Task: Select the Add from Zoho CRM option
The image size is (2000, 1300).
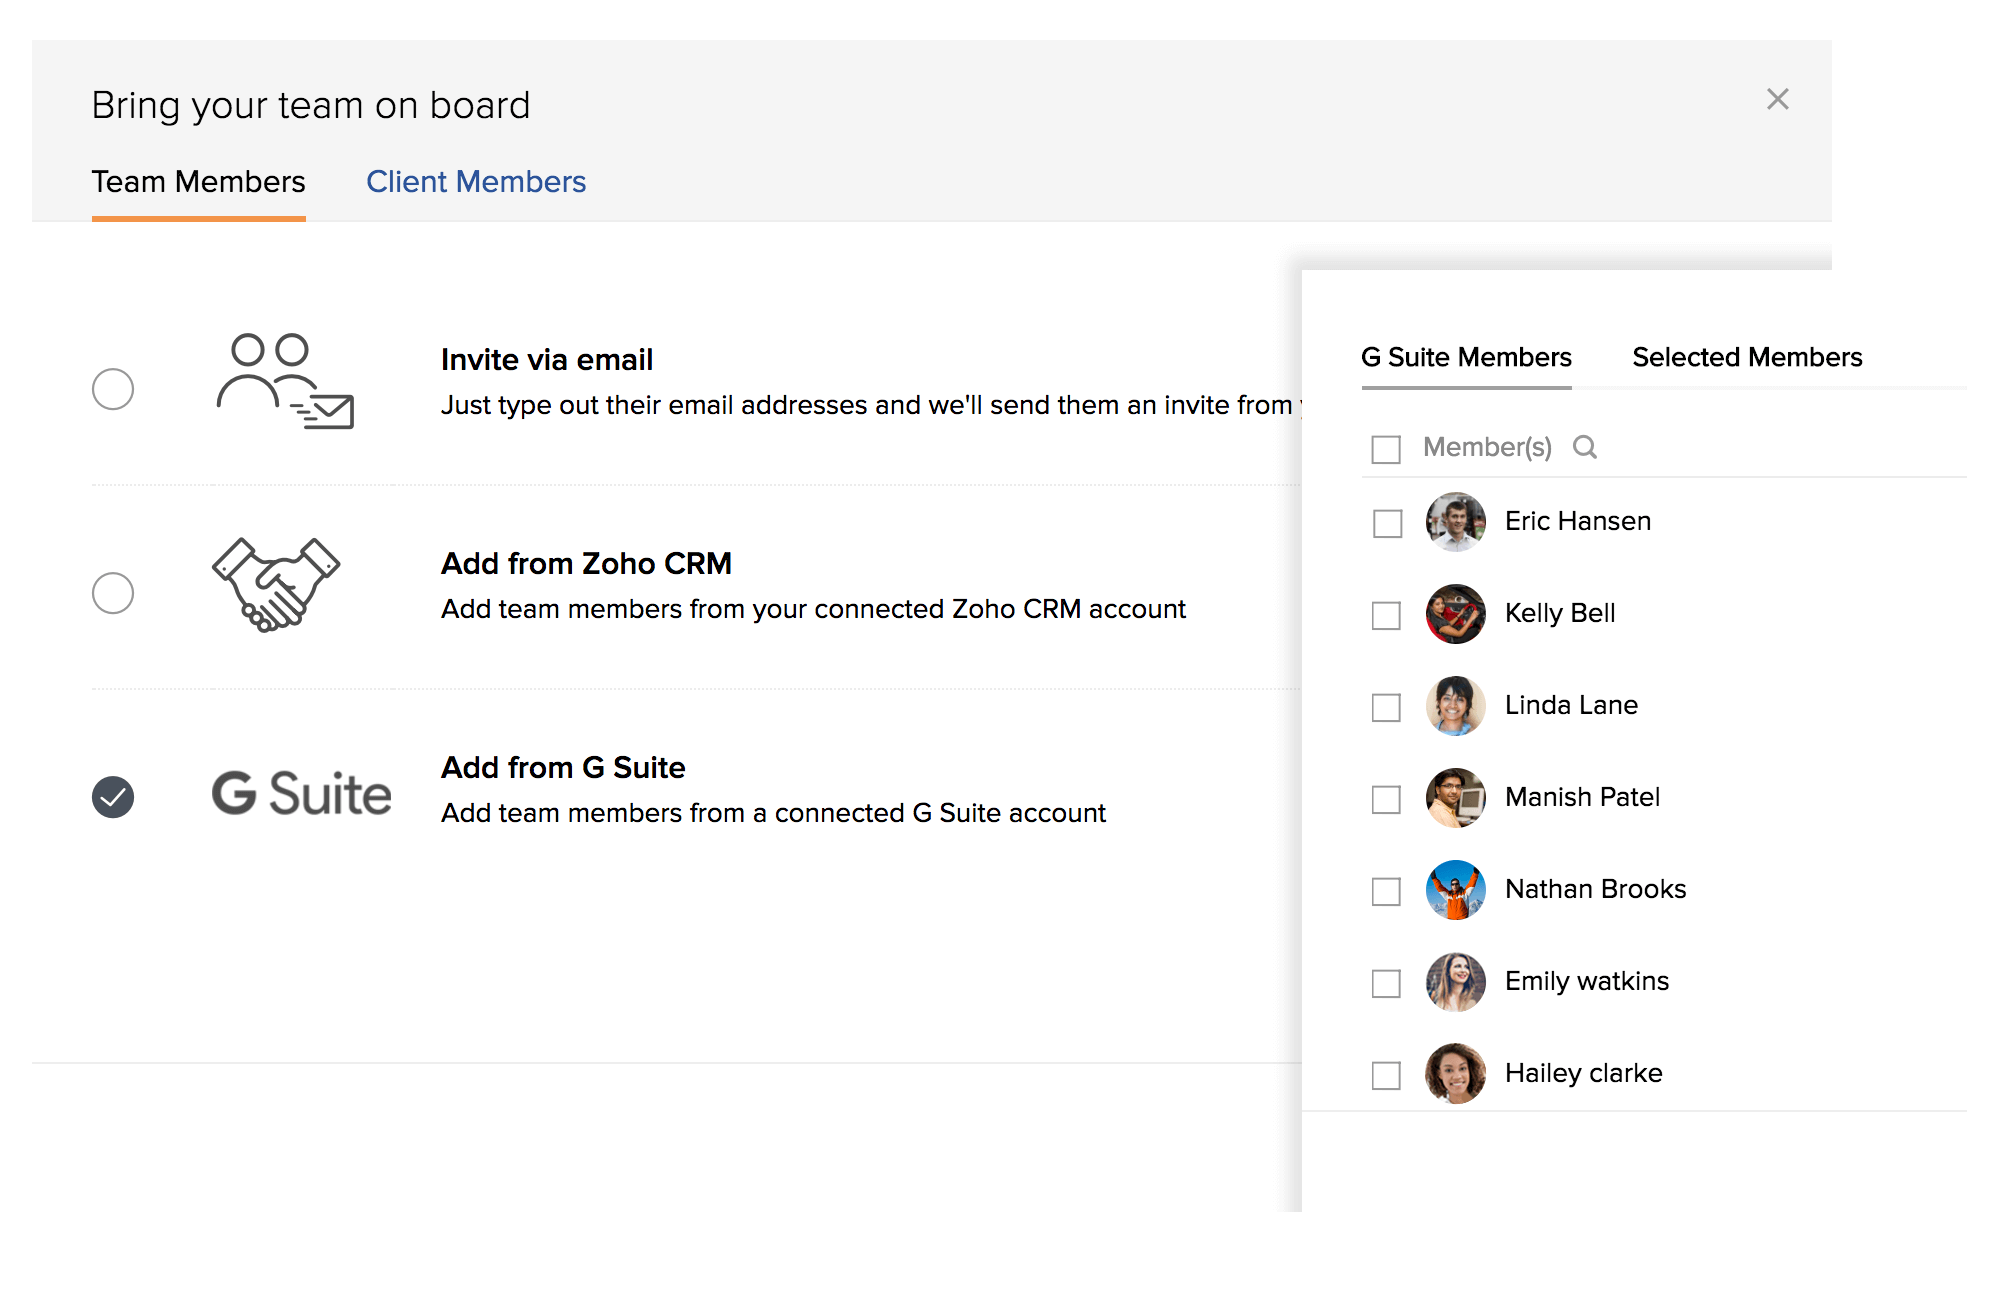Action: coord(113,593)
